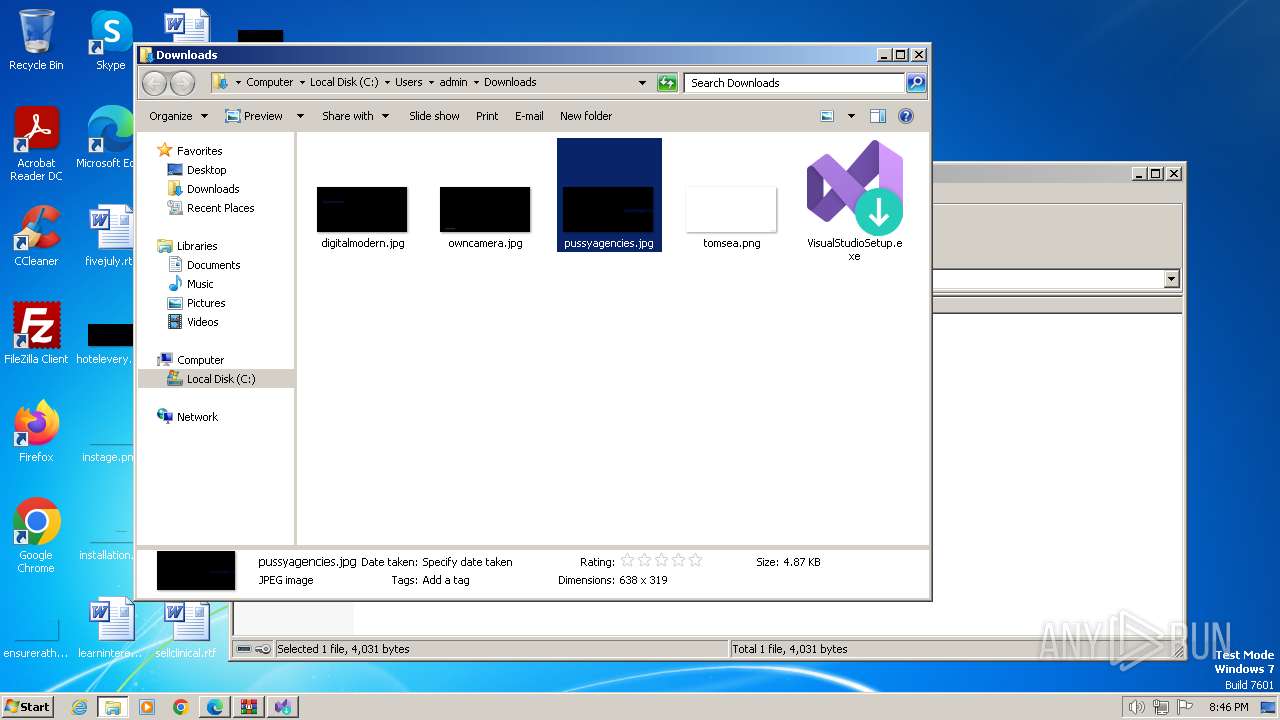Toggle the preview pane icon
This screenshot has width=1280, height=720.
pos(878,116)
